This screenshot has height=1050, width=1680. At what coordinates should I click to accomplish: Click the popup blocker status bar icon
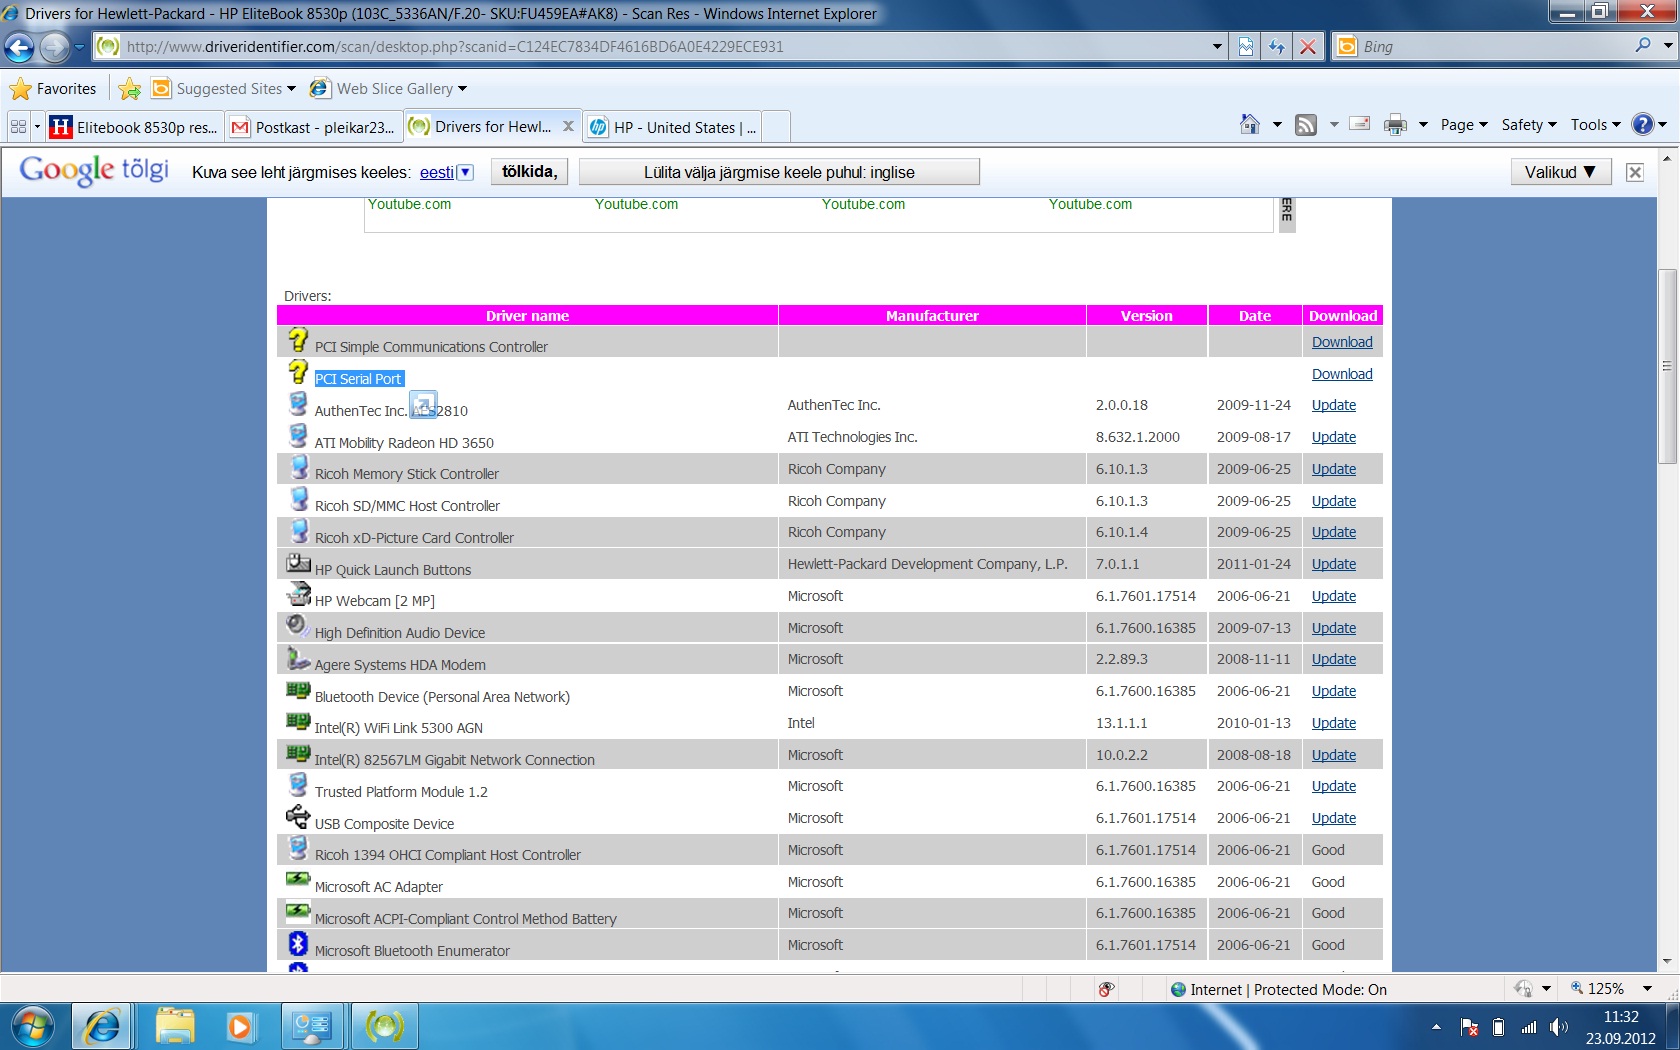(x=1106, y=989)
